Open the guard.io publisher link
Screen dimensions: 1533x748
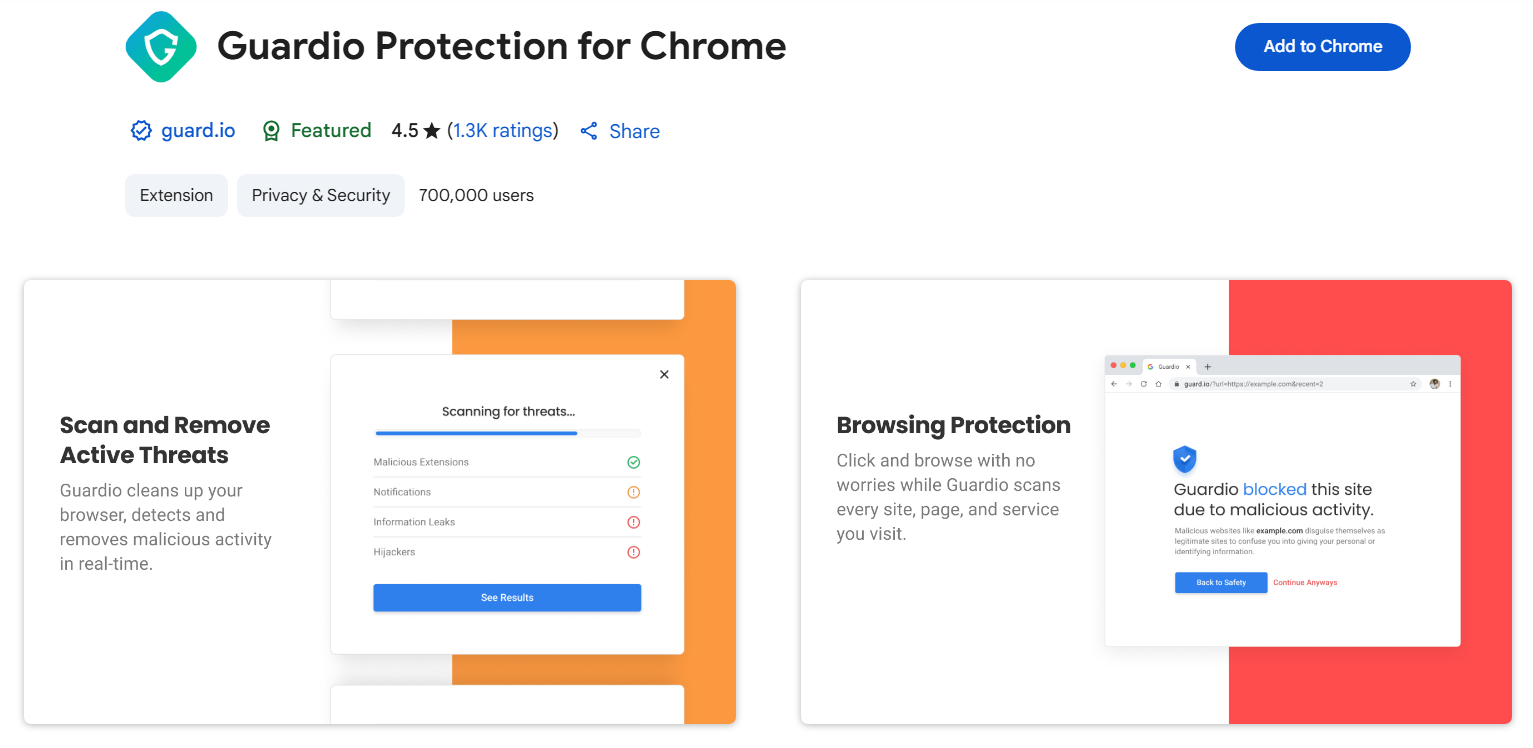(x=198, y=131)
